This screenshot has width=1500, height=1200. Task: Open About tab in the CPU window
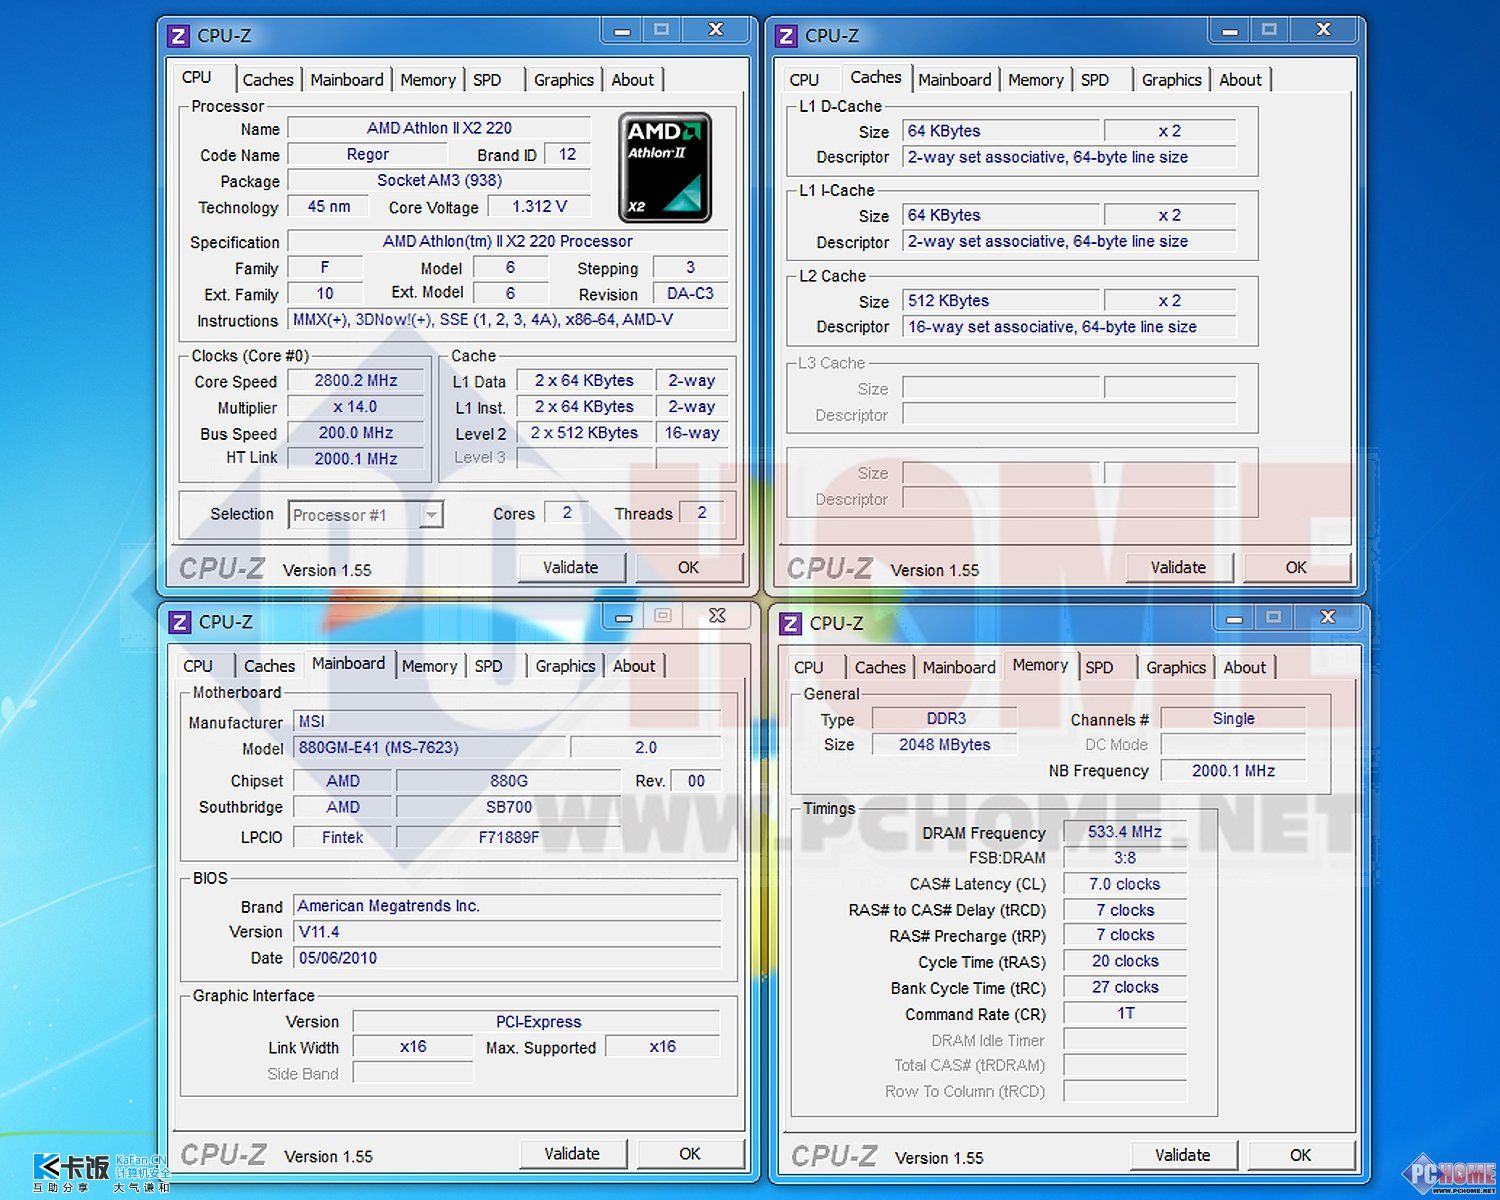(633, 80)
